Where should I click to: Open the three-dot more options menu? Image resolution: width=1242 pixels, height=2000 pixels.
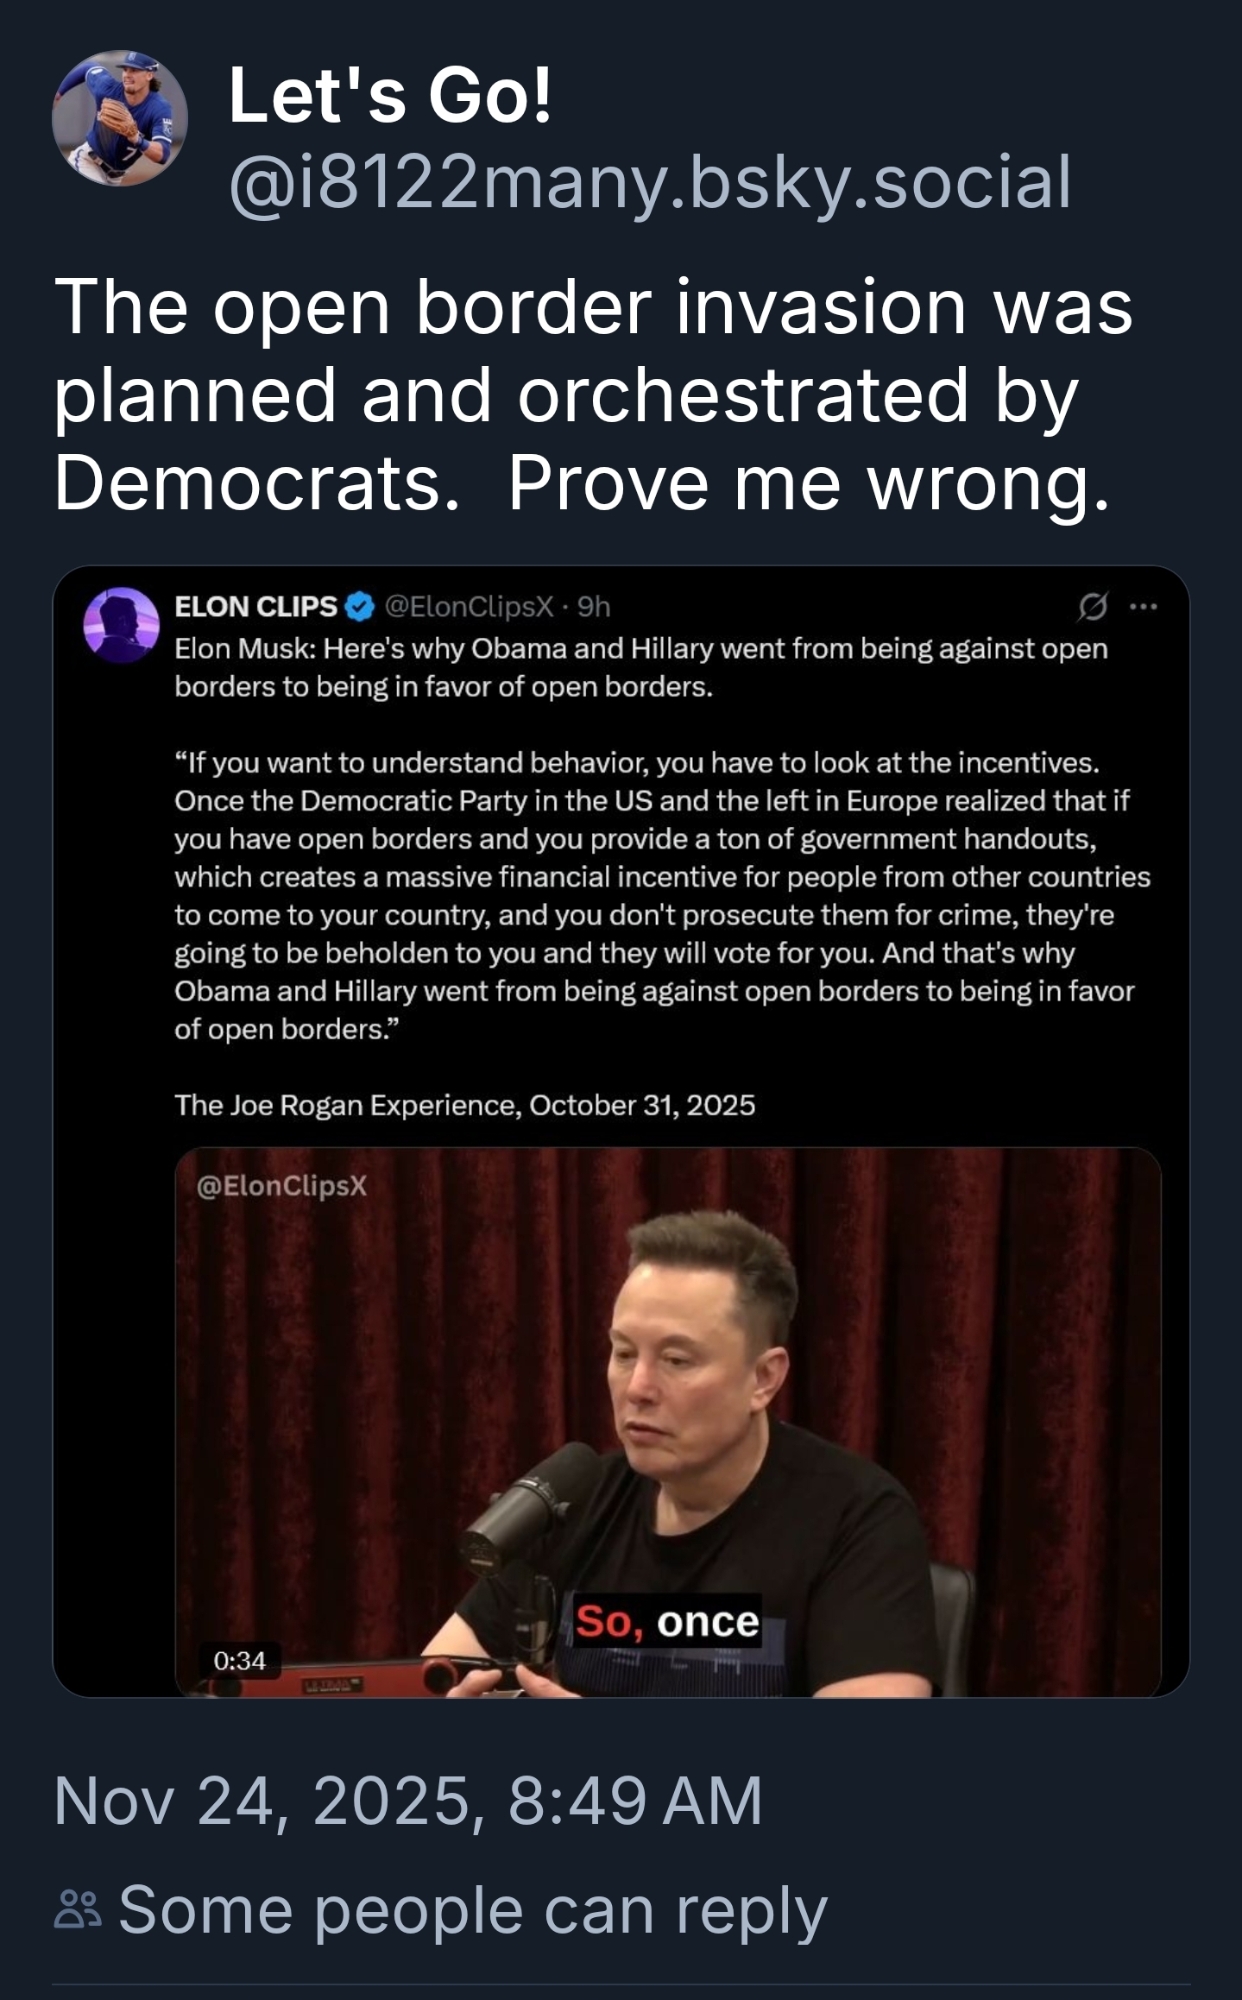(x=1143, y=606)
